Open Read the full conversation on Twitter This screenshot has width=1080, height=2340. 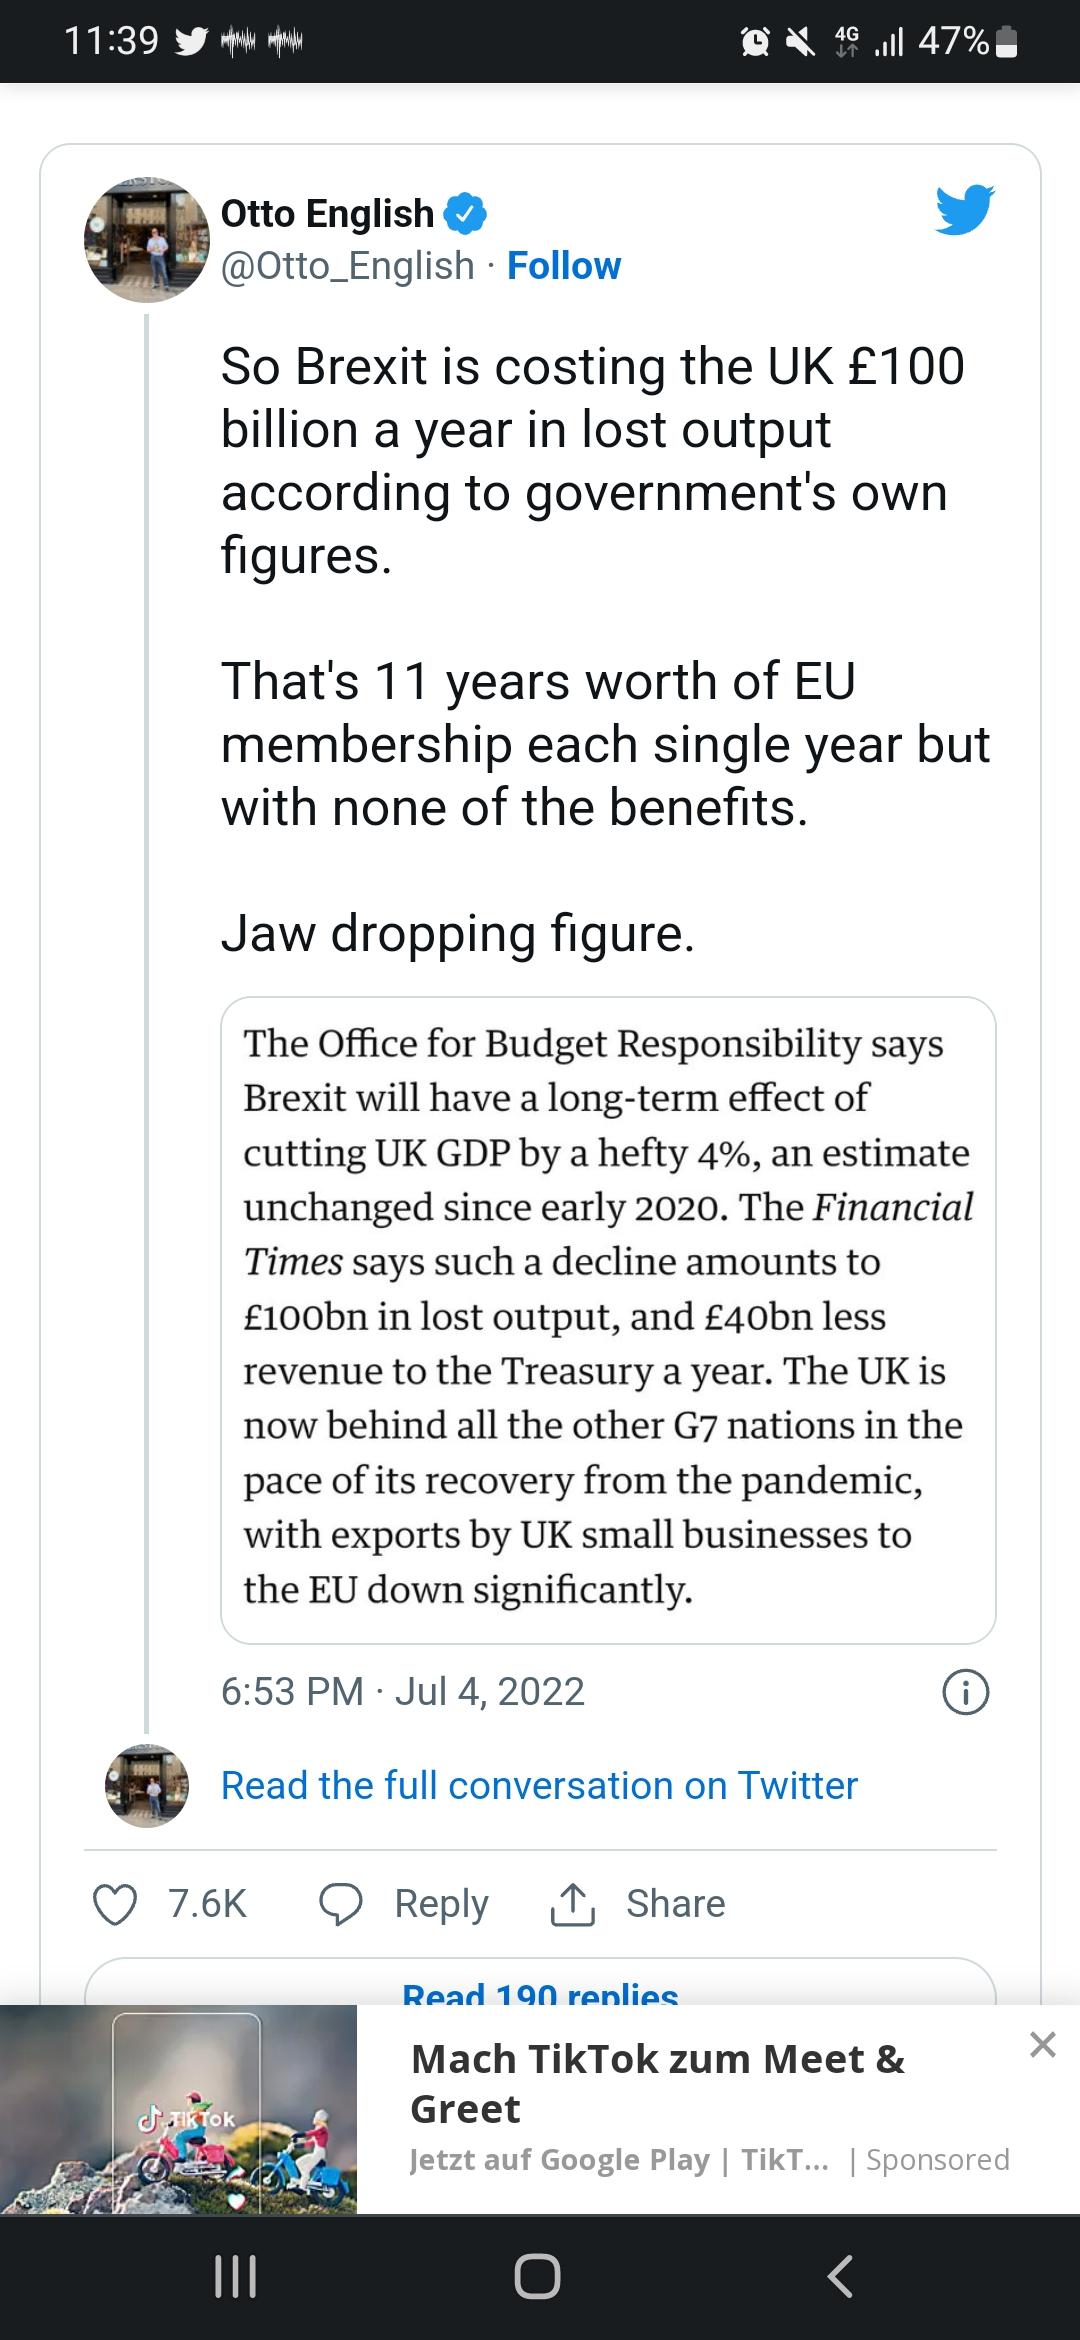[539, 1786]
